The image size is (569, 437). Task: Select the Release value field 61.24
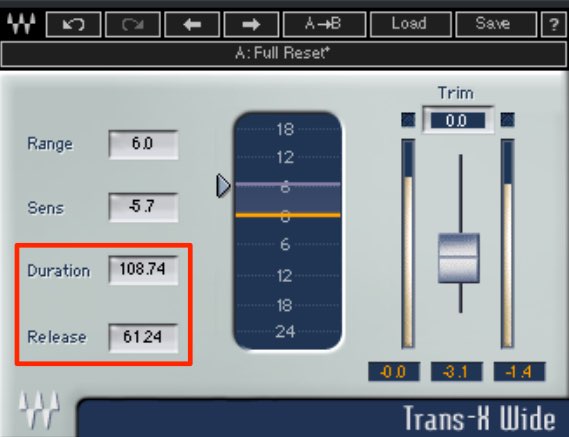143,338
